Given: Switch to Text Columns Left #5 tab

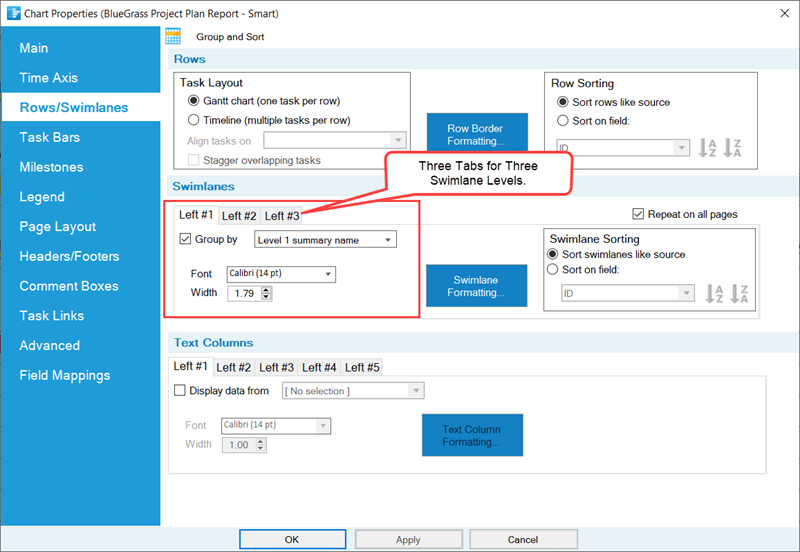Looking at the screenshot, I should pos(362,367).
